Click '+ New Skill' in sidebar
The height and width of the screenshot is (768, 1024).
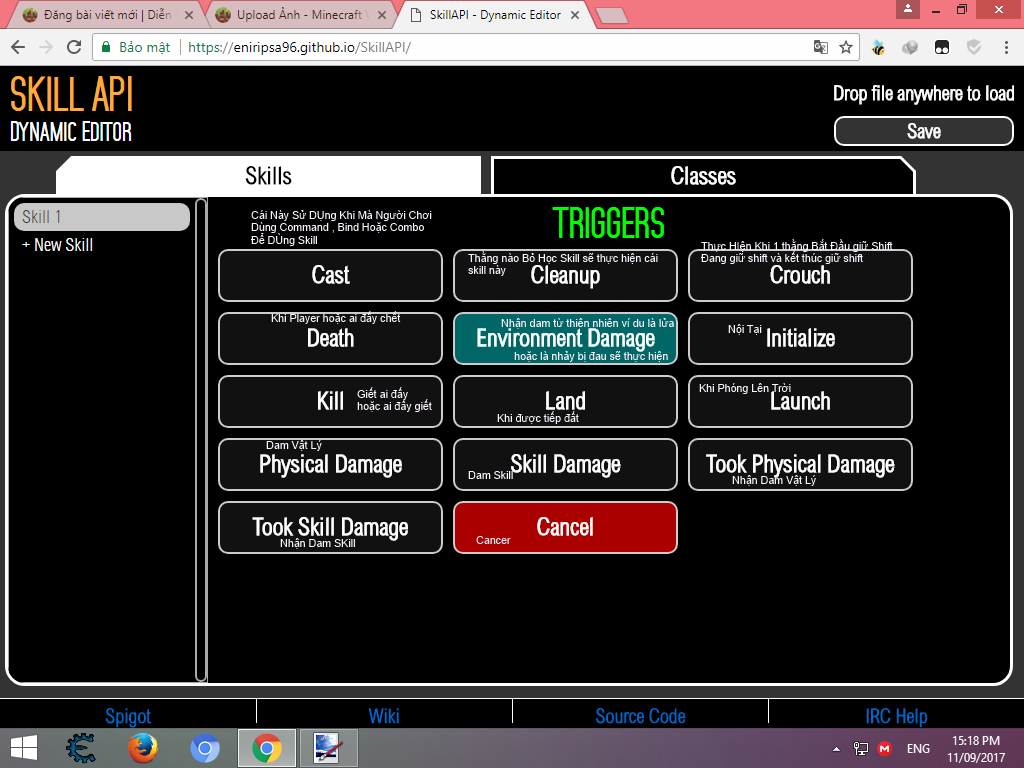(x=57, y=245)
